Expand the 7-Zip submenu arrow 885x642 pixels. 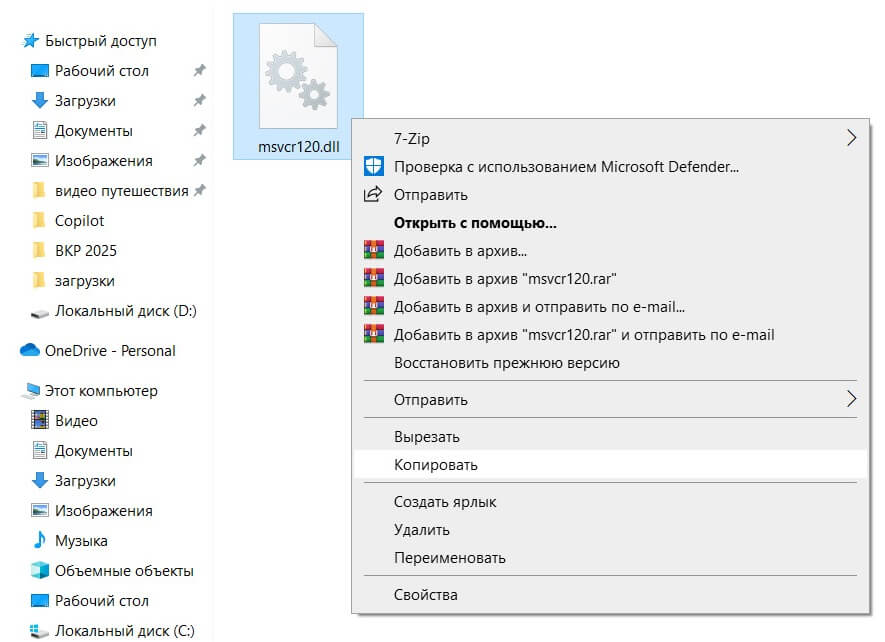click(851, 139)
